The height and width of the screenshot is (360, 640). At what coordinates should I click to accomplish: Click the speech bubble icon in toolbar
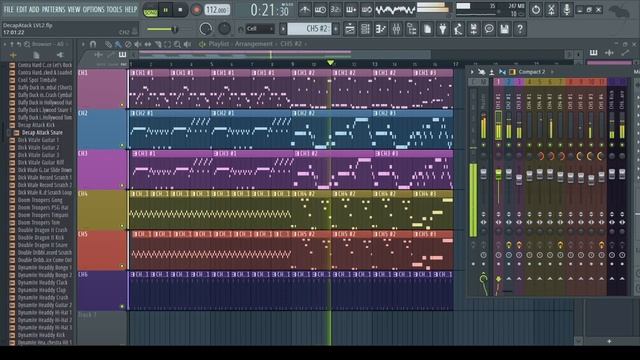click(x=489, y=29)
